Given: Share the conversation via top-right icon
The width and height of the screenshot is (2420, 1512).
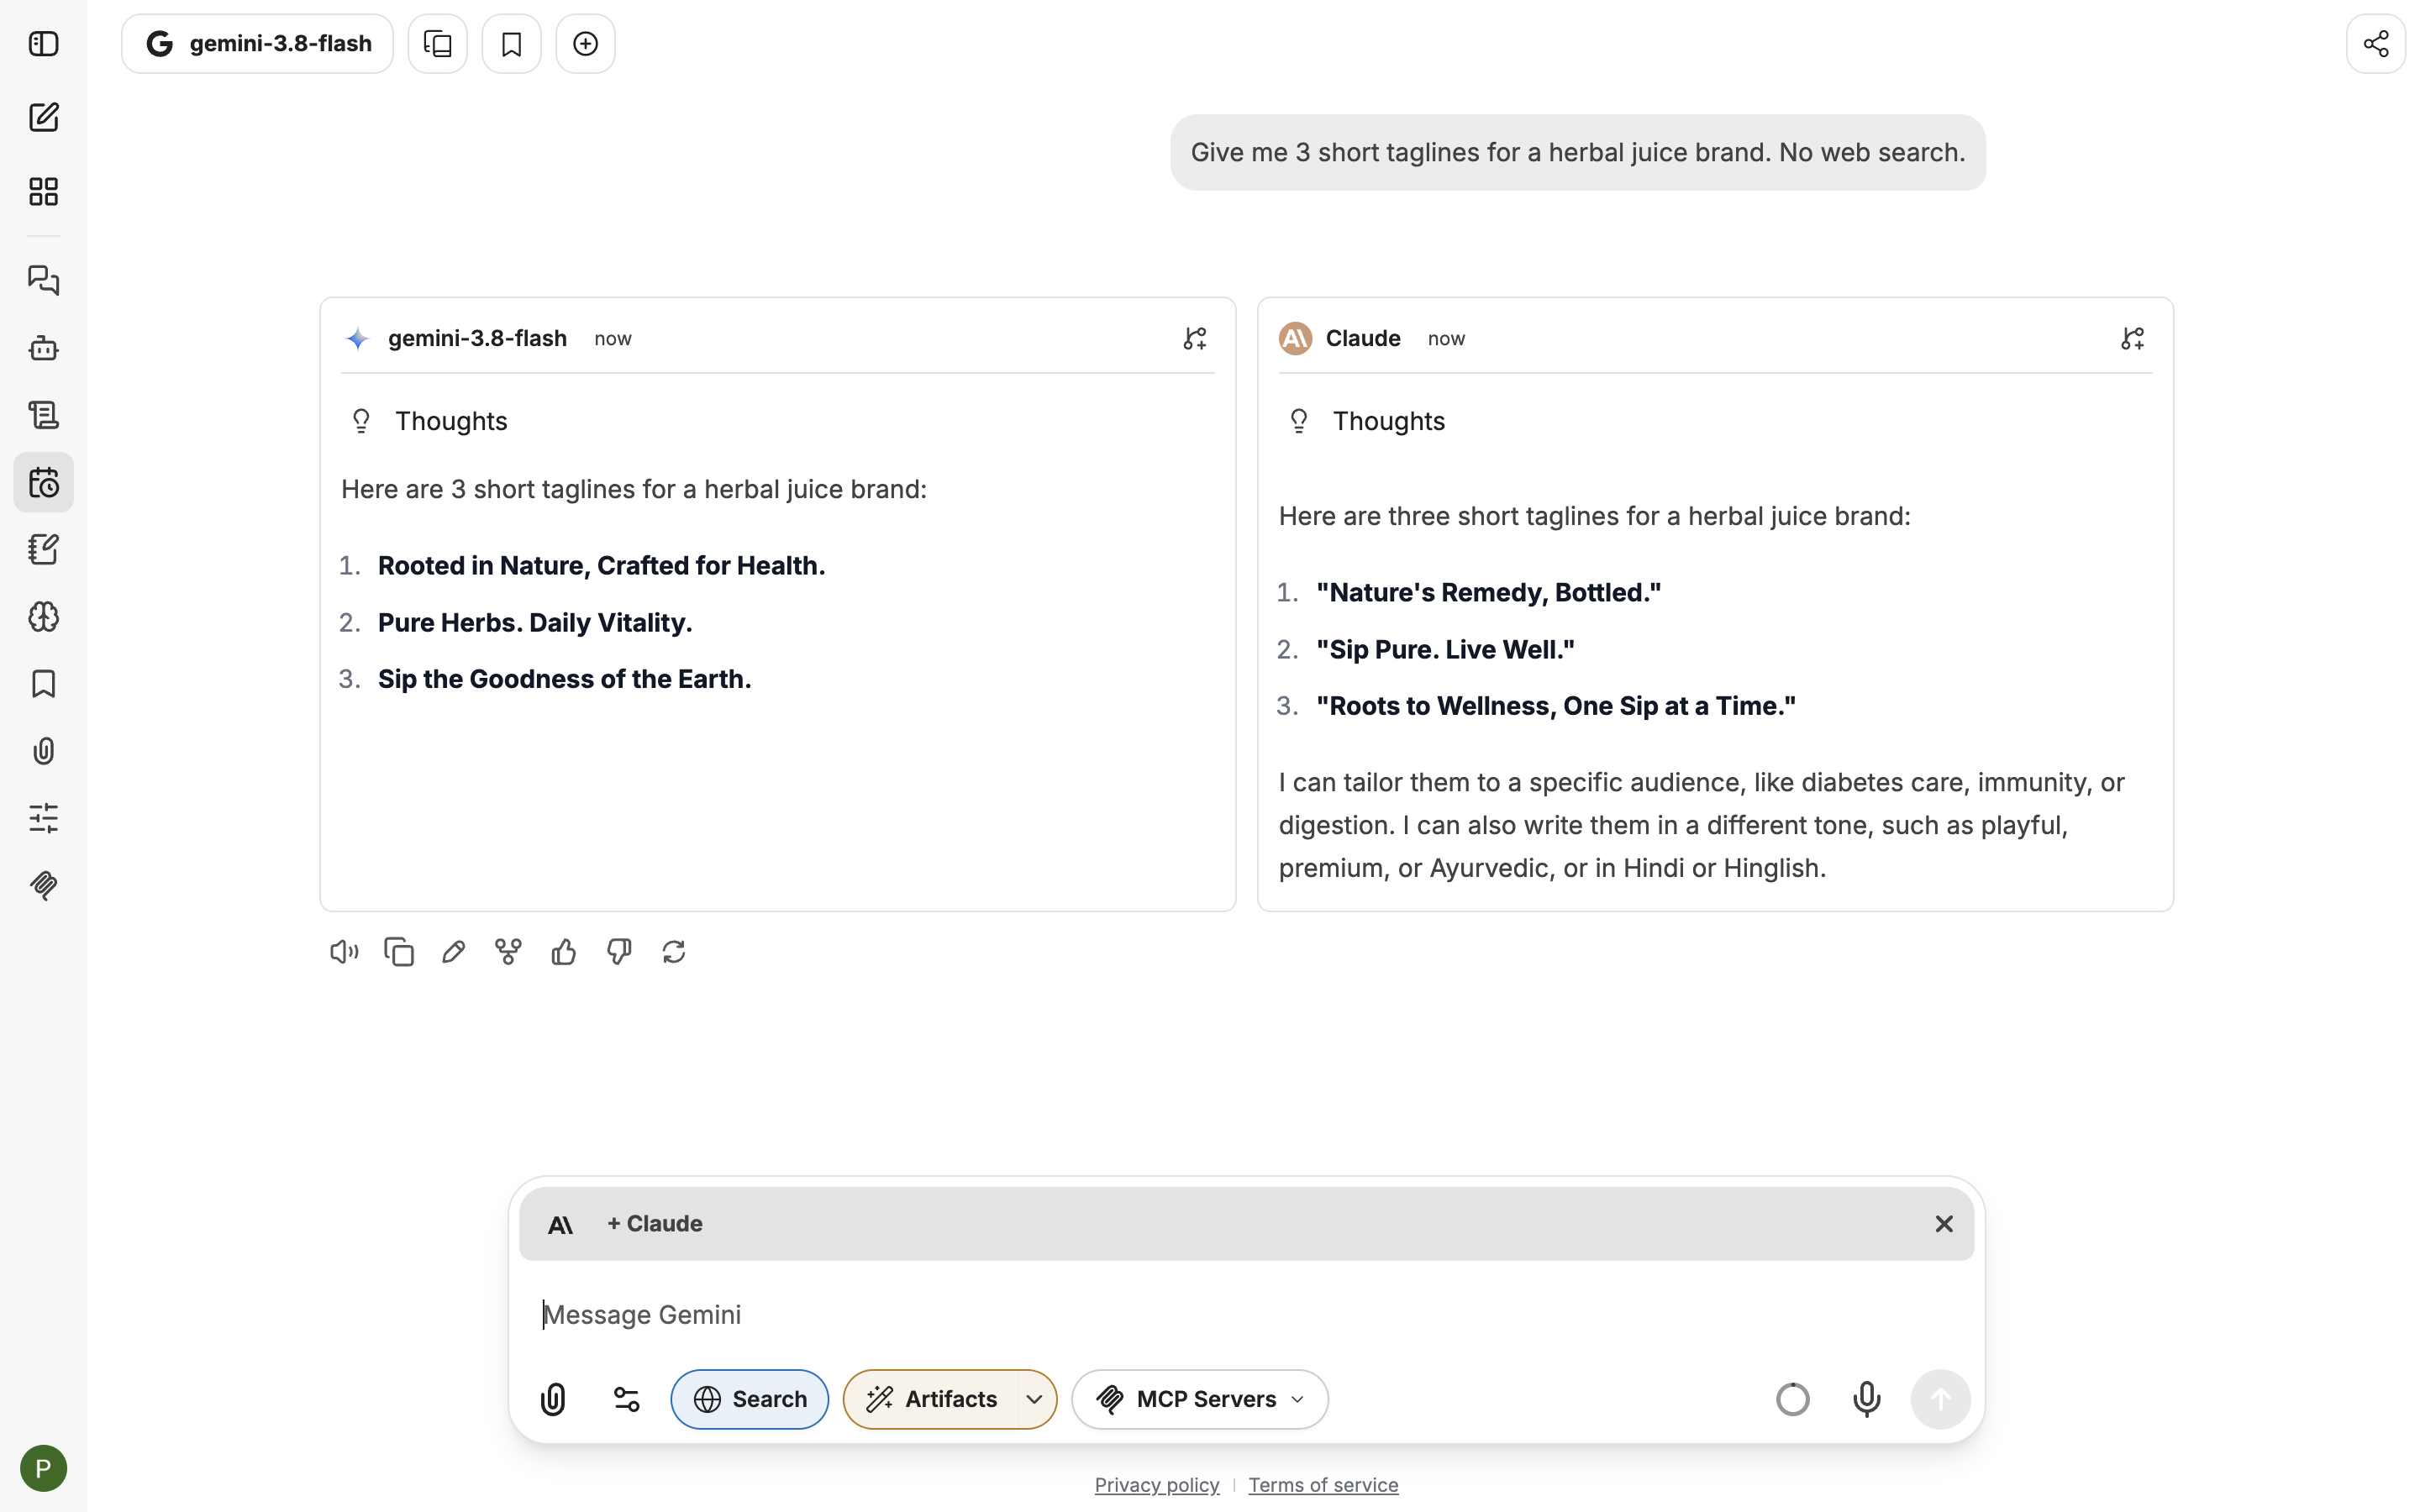Looking at the screenshot, I should click(2376, 44).
